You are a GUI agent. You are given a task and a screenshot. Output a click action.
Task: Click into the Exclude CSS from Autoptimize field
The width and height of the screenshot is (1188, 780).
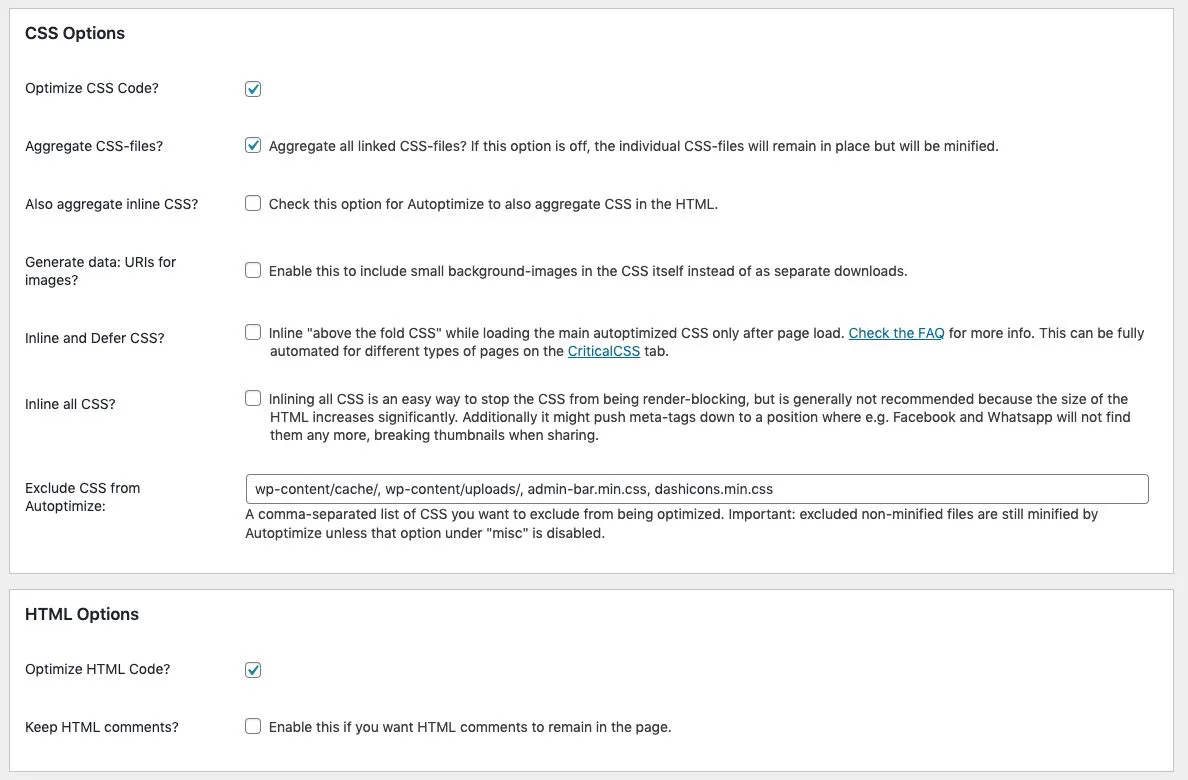click(x=696, y=489)
